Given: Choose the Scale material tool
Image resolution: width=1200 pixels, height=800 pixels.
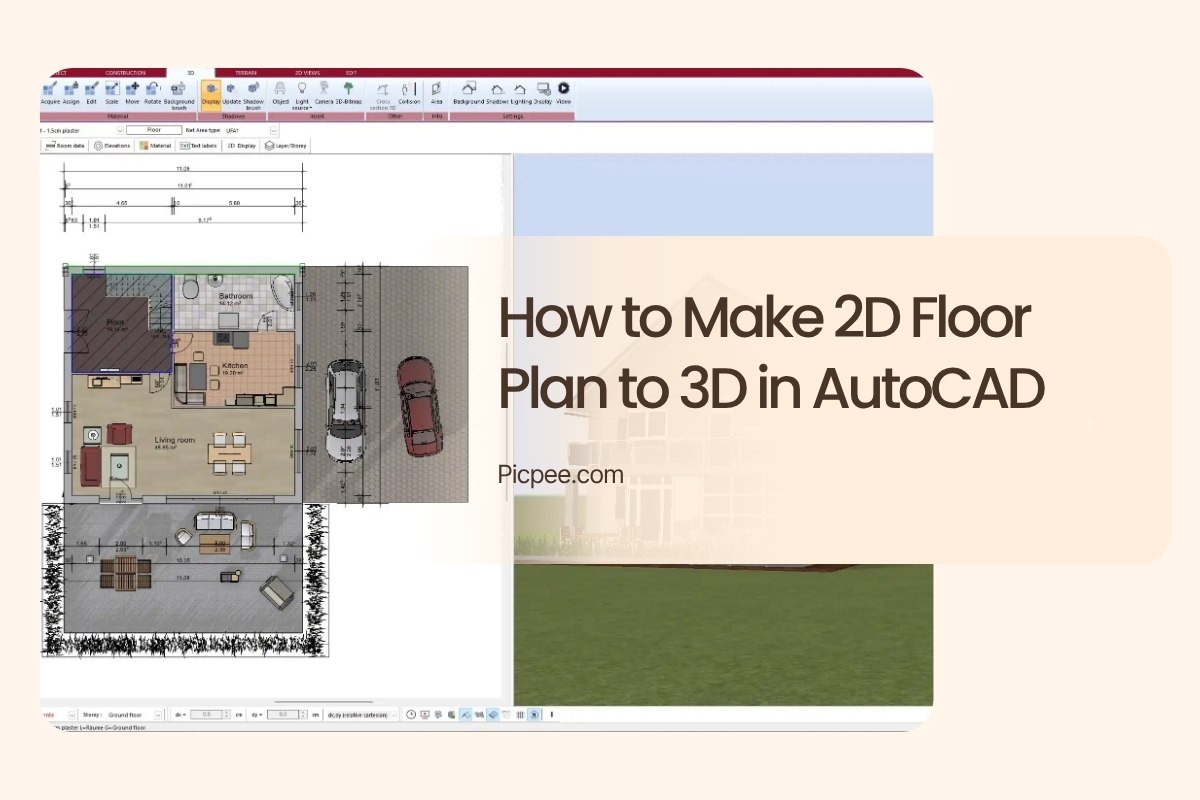Looking at the screenshot, I should pyautogui.click(x=112, y=92).
